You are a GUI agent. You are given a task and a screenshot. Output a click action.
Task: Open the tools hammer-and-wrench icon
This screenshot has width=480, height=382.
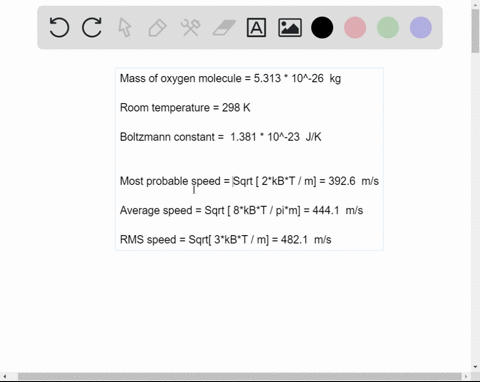pyautogui.click(x=190, y=27)
